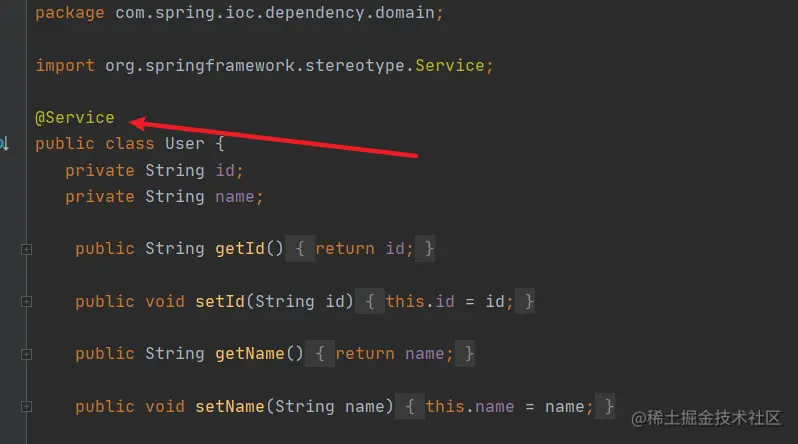
Task: Expand the folded getId() method
Action: pyautogui.click(x=26, y=249)
